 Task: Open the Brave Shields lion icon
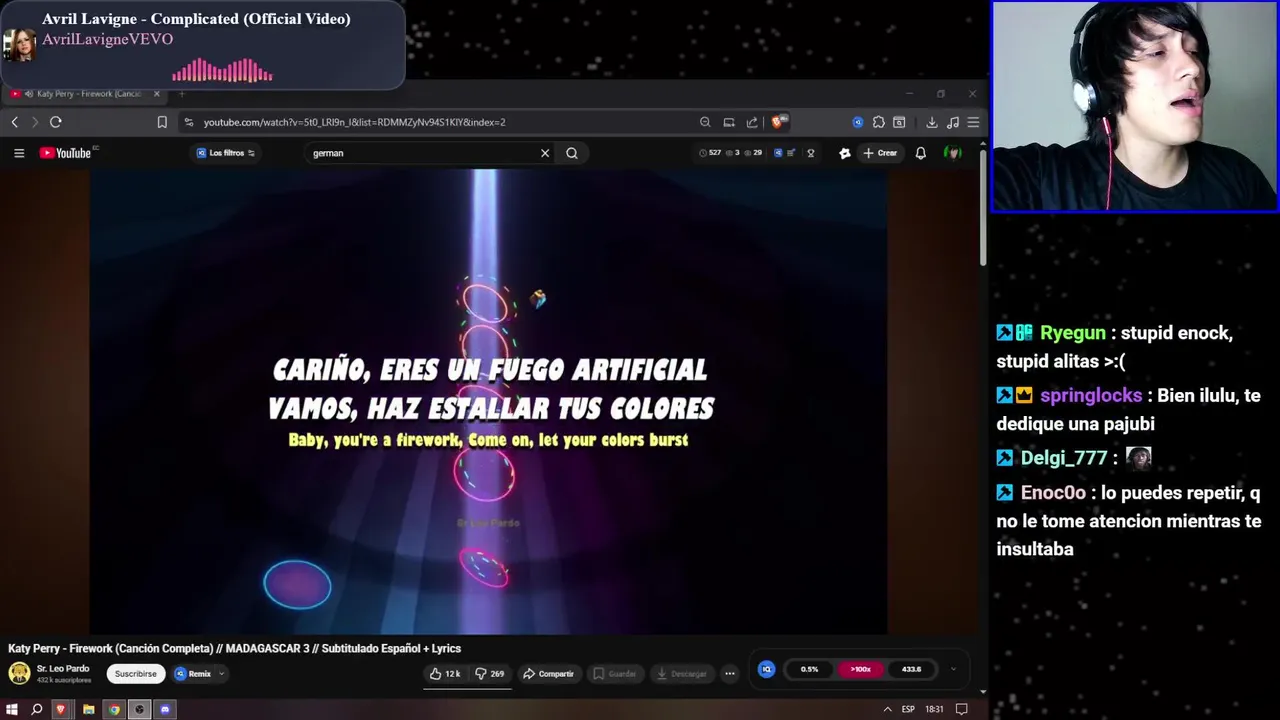pos(778,122)
